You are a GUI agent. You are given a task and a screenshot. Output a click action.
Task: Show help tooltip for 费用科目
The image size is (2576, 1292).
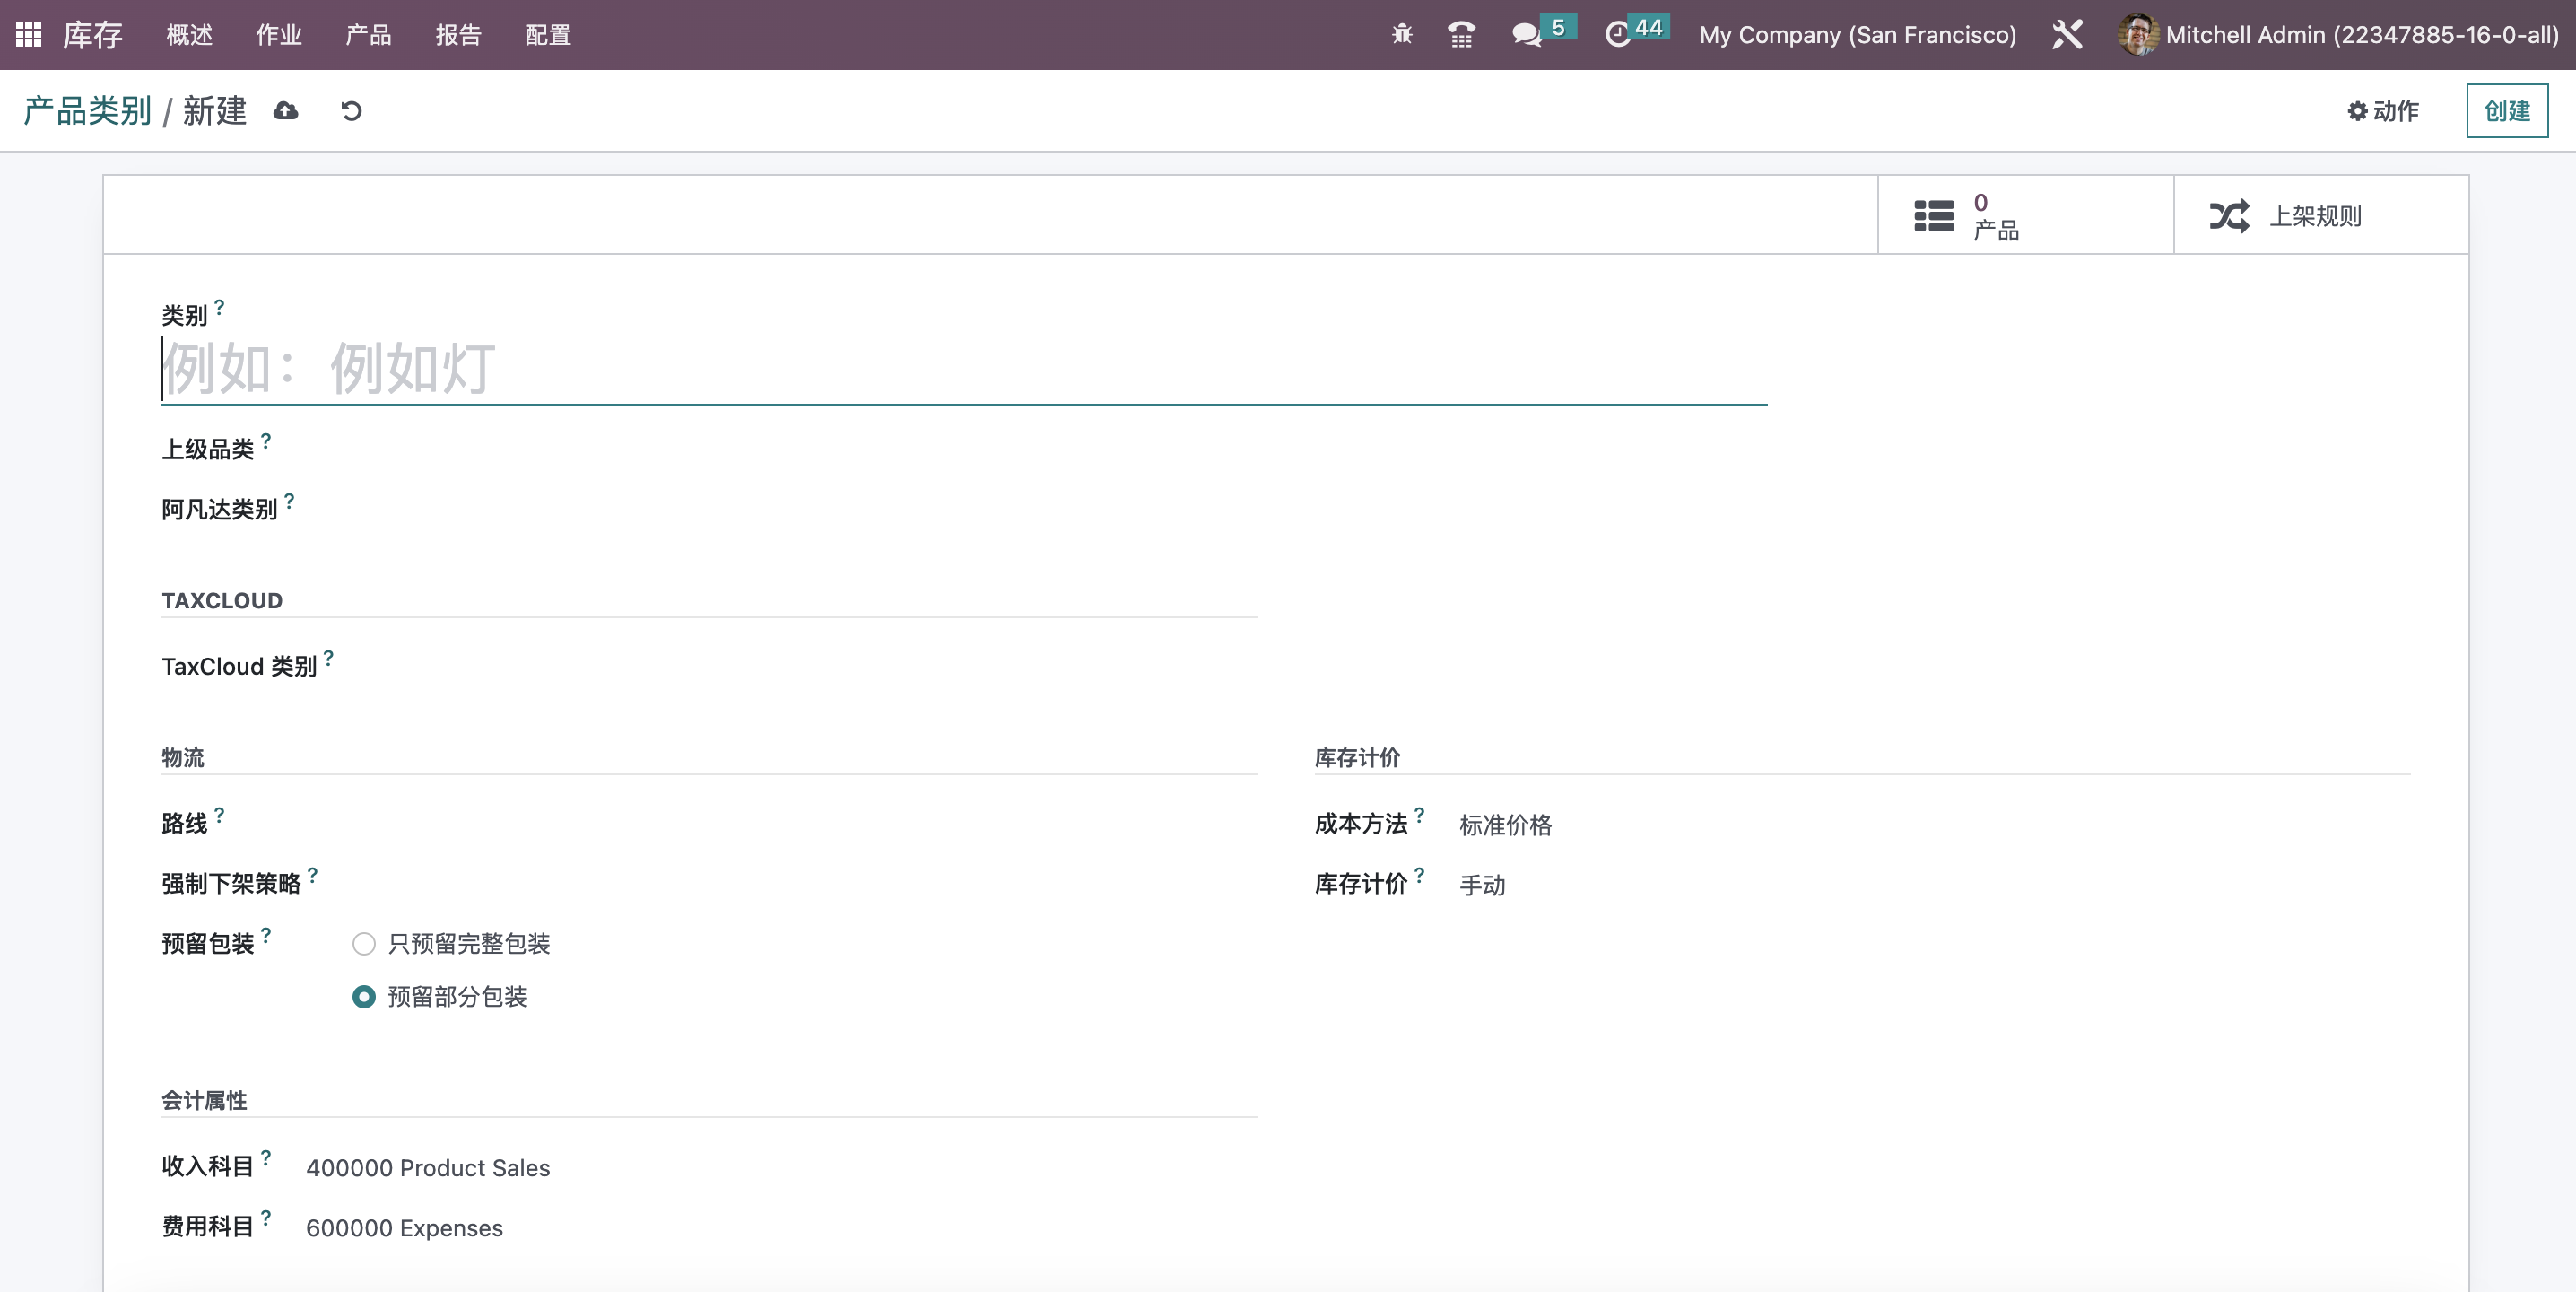click(x=266, y=1217)
